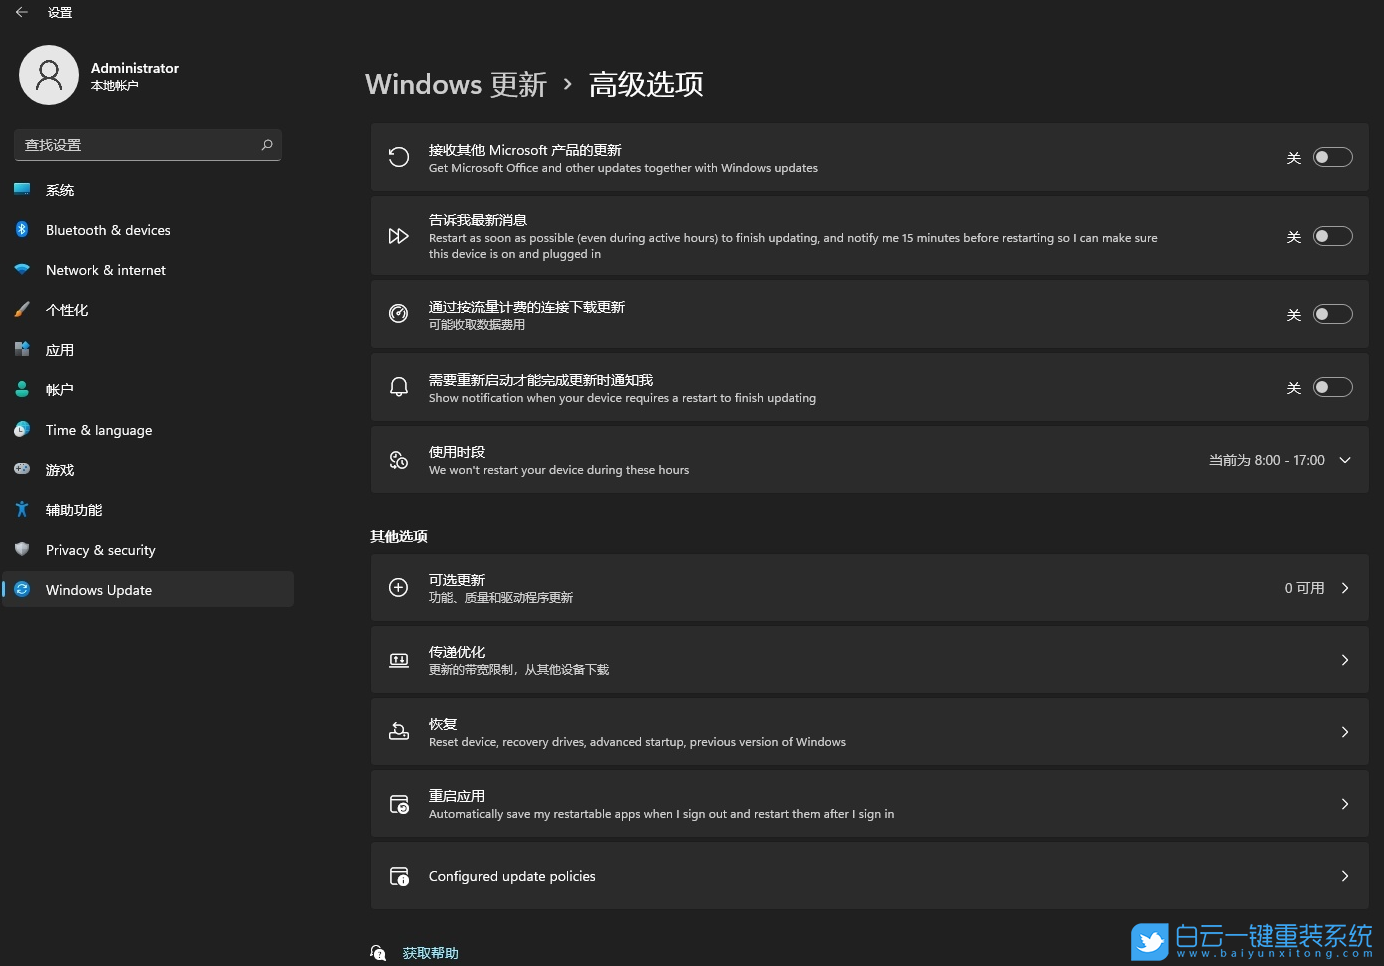Select Windows Update in the sidebar

point(98,589)
